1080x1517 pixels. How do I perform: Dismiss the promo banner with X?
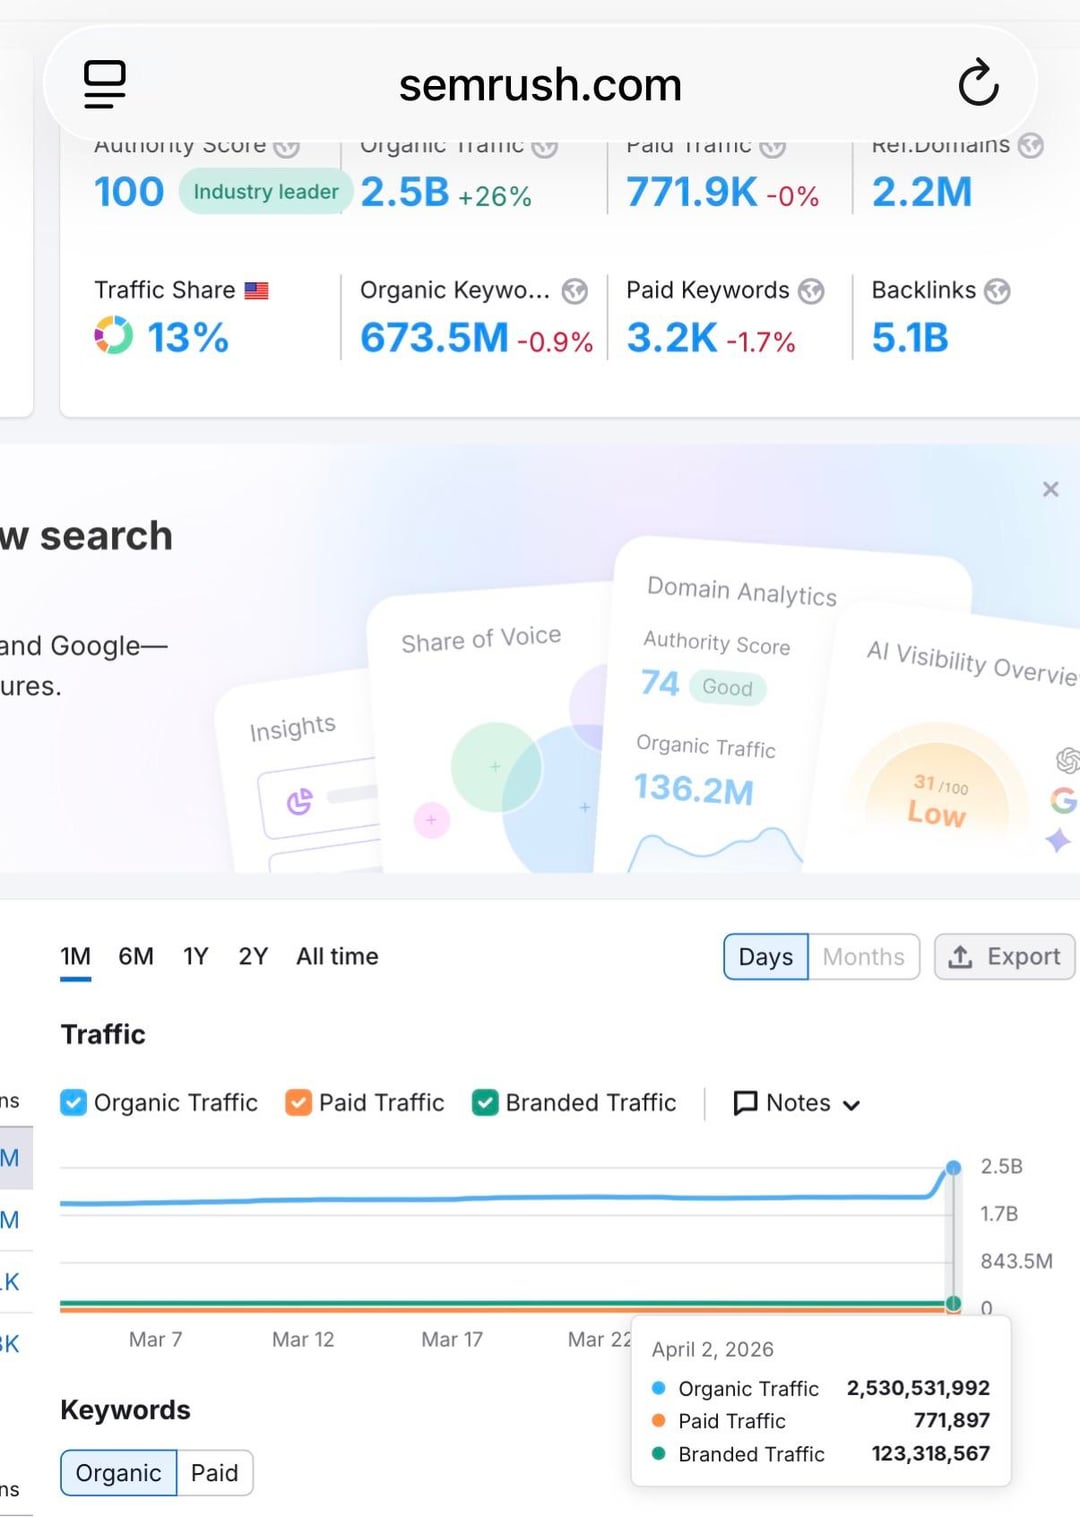coord(1050,489)
